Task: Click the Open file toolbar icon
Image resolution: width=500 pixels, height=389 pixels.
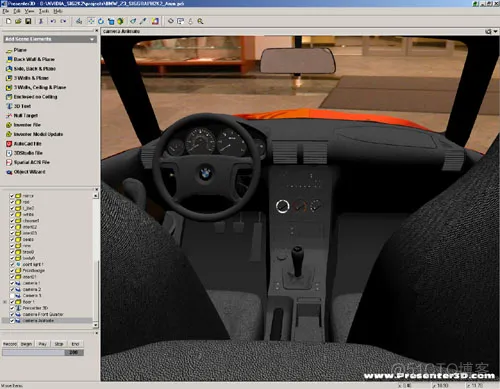Action: [x=18, y=21]
